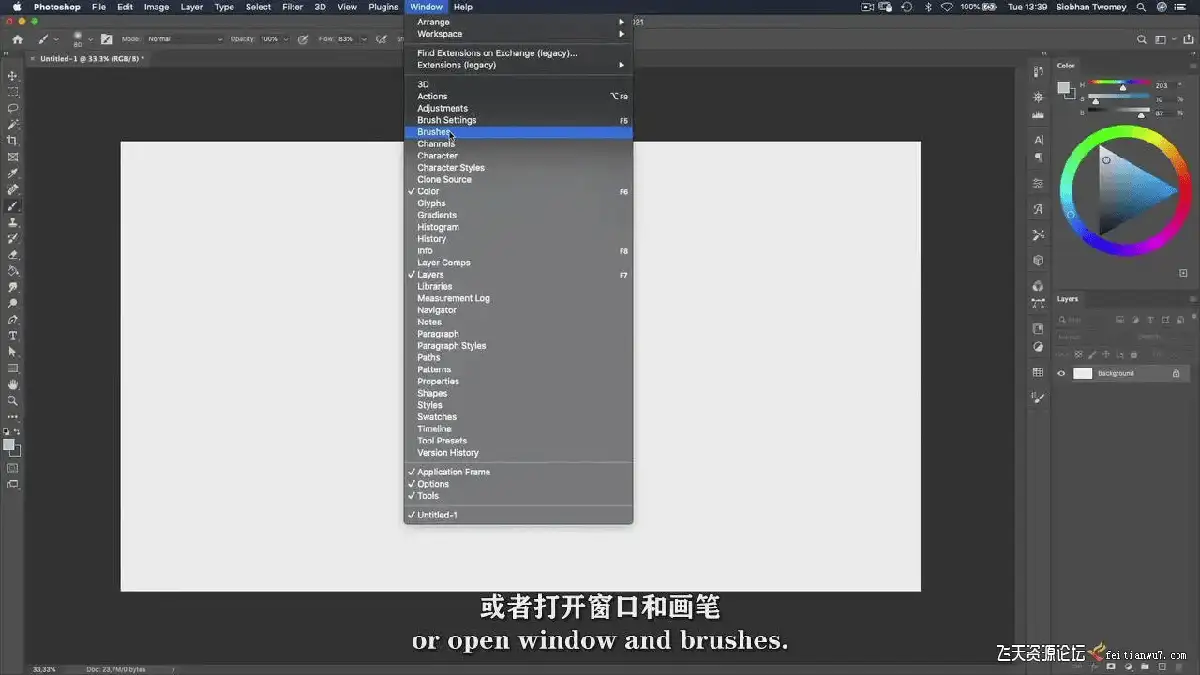Select the Paint Bucket tool
This screenshot has height=675, width=1200.
(x=13, y=271)
